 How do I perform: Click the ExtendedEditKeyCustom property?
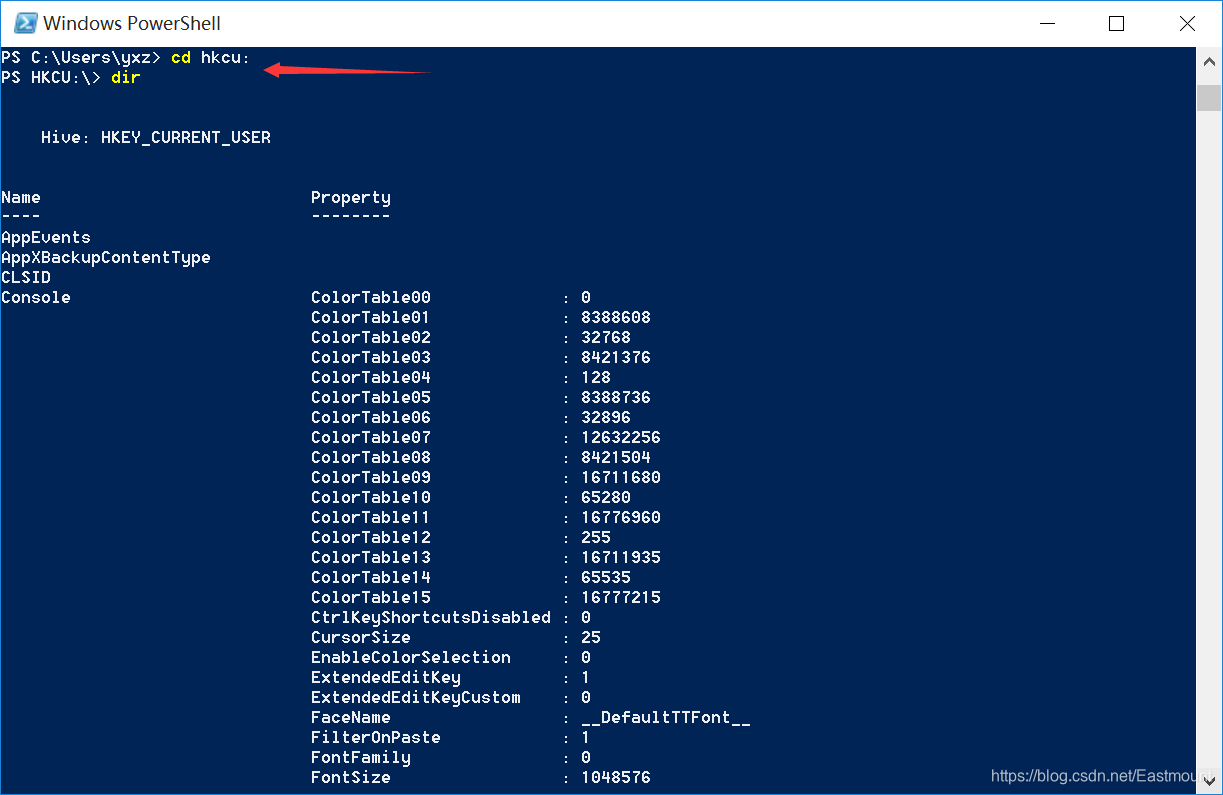[416, 697]
